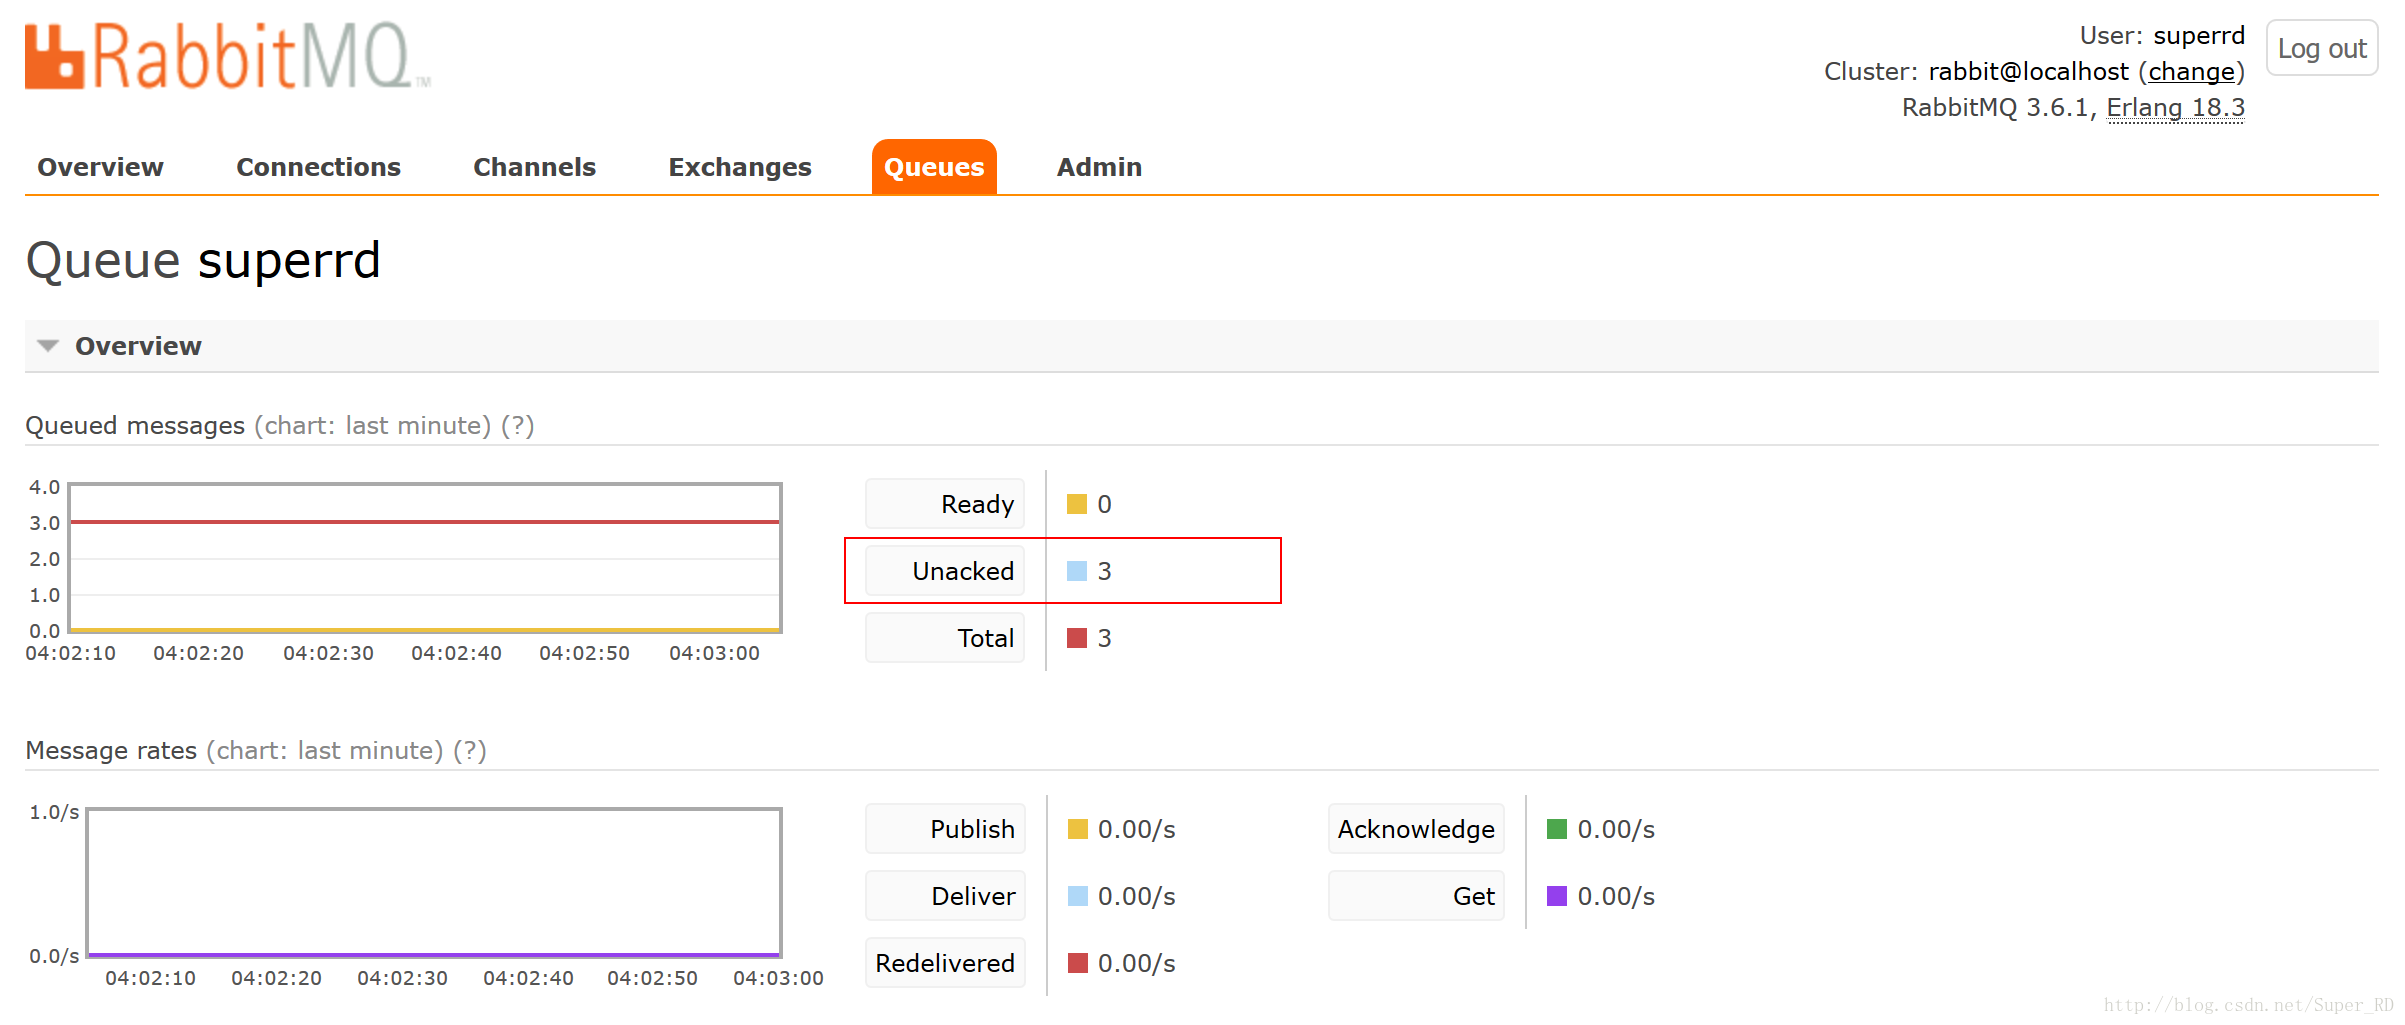This screenshot has height=1025, width=2405.
Task: Open Queued messages help (?)
Action: click(x=517, y=426)
